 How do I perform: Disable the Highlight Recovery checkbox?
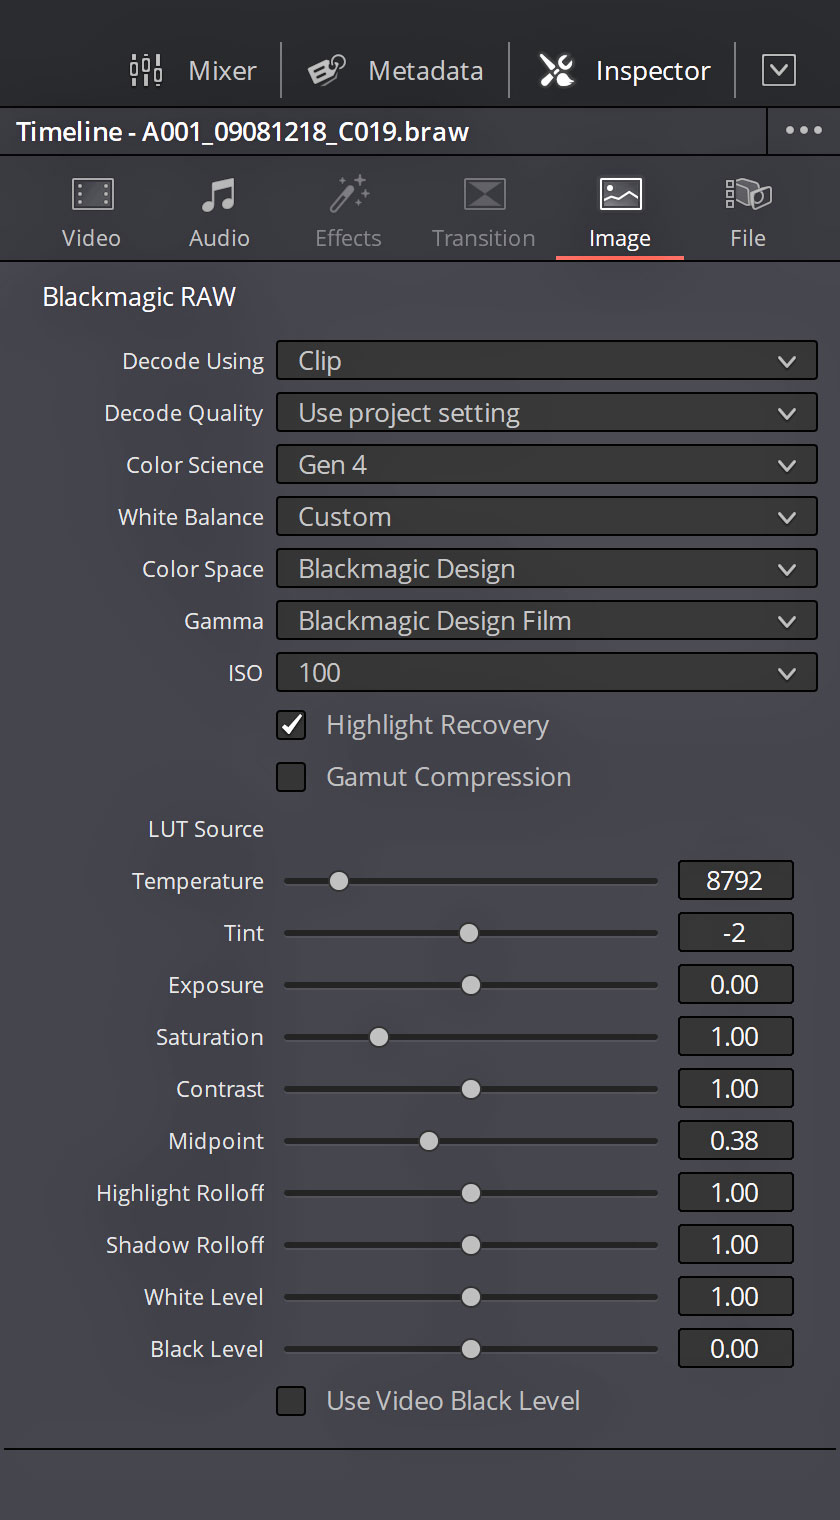(x=291, y=725)
